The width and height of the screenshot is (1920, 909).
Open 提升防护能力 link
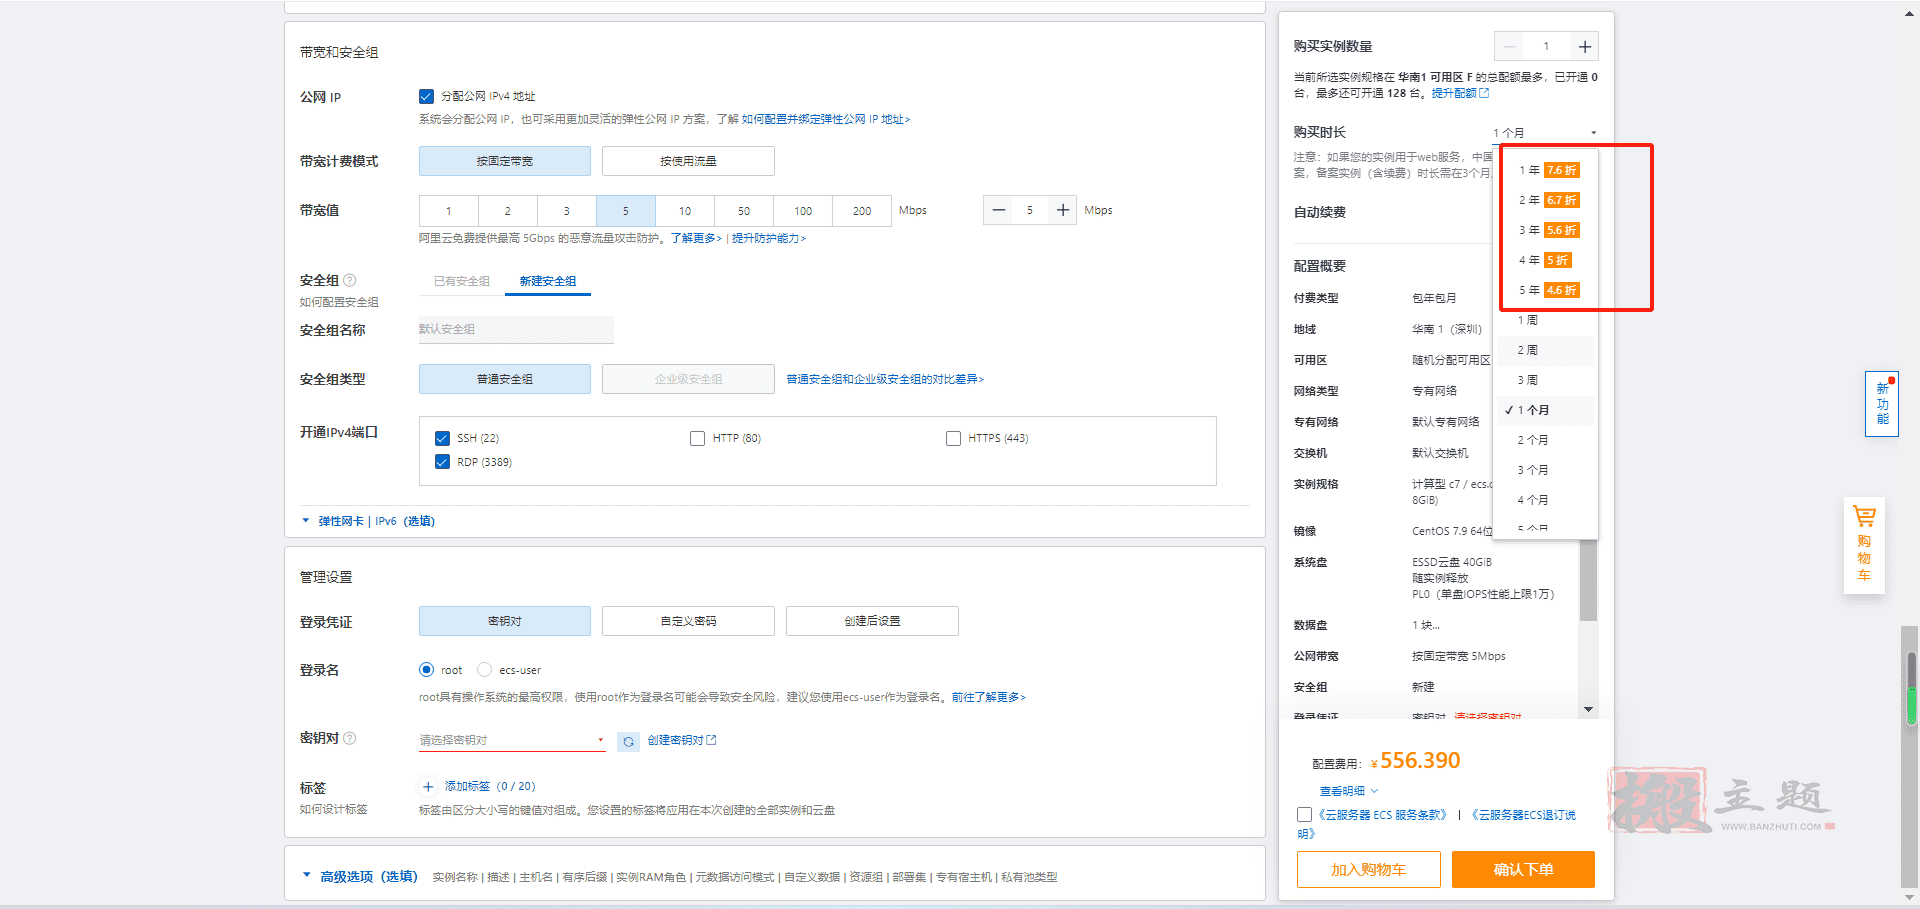pyautogui.click(x=768, y=238)
